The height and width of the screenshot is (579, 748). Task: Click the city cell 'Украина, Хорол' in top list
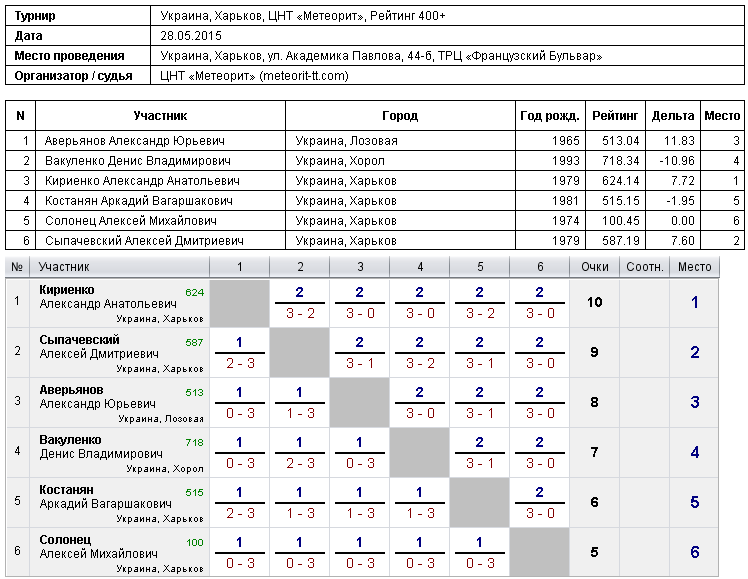[x=340, y=161]
